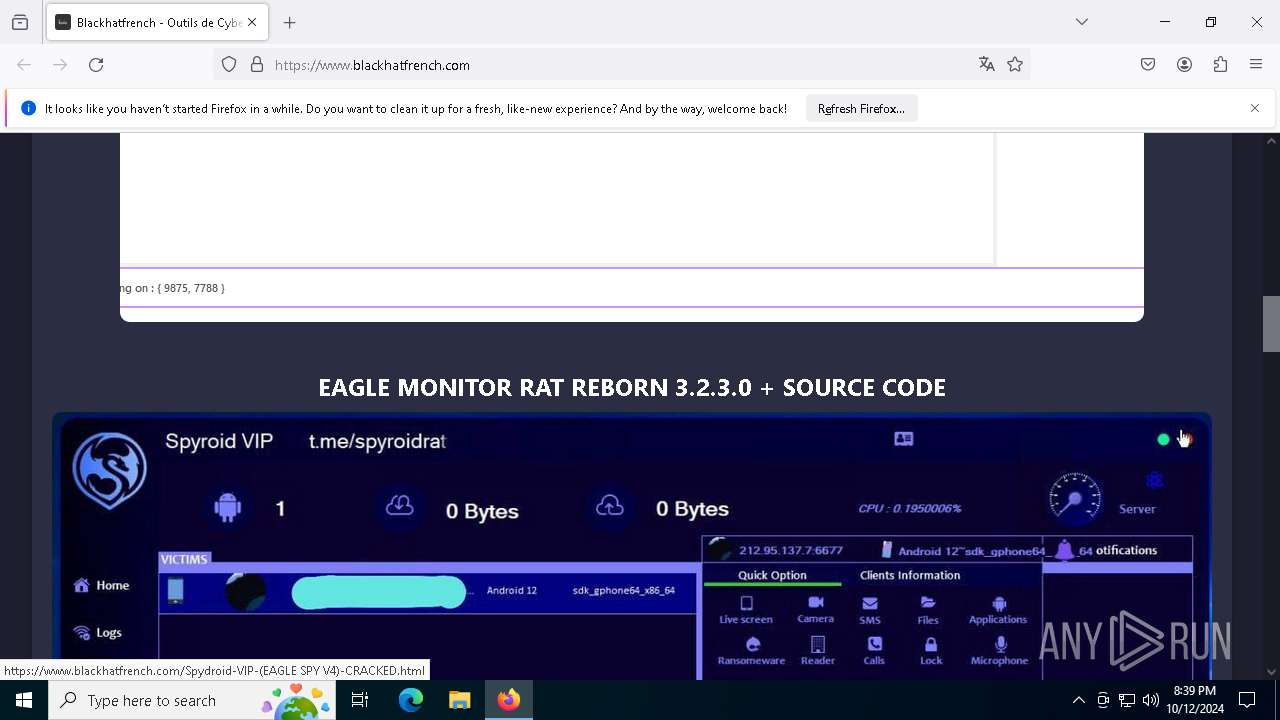Click the 212.95.137.7:6677 address
This screenshot has width=1280, height=720.
point(790,550)
